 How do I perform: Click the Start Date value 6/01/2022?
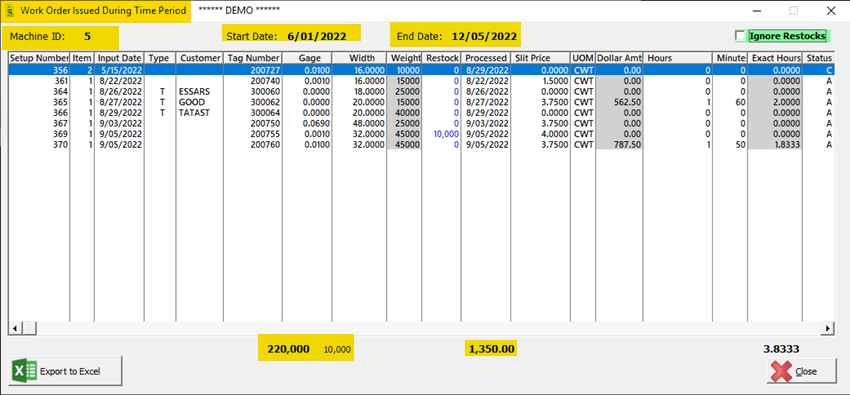(317, 36)
